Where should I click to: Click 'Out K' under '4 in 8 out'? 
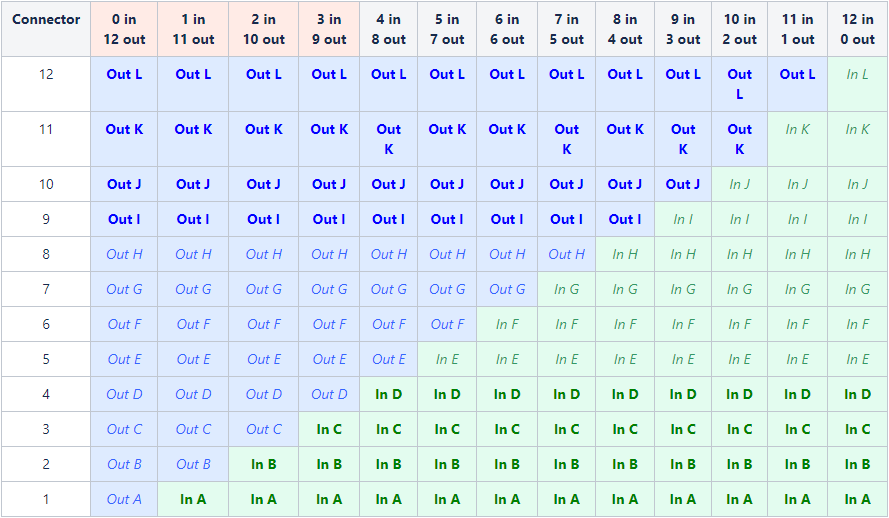388,139
